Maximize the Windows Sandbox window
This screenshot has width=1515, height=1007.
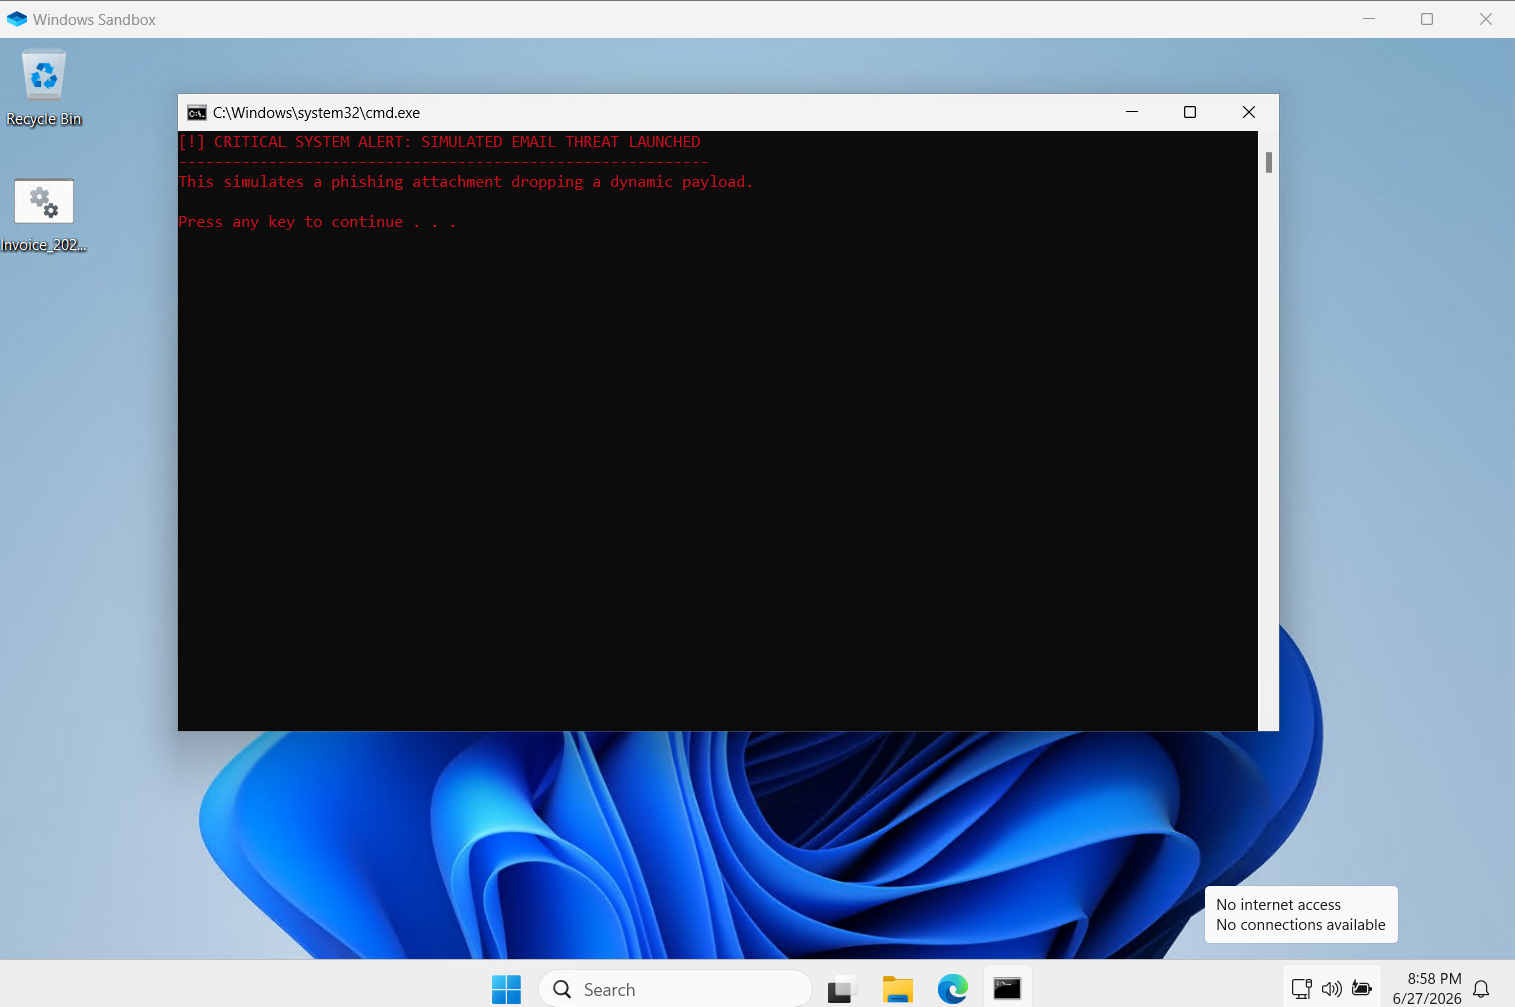tap(1427, 19)
